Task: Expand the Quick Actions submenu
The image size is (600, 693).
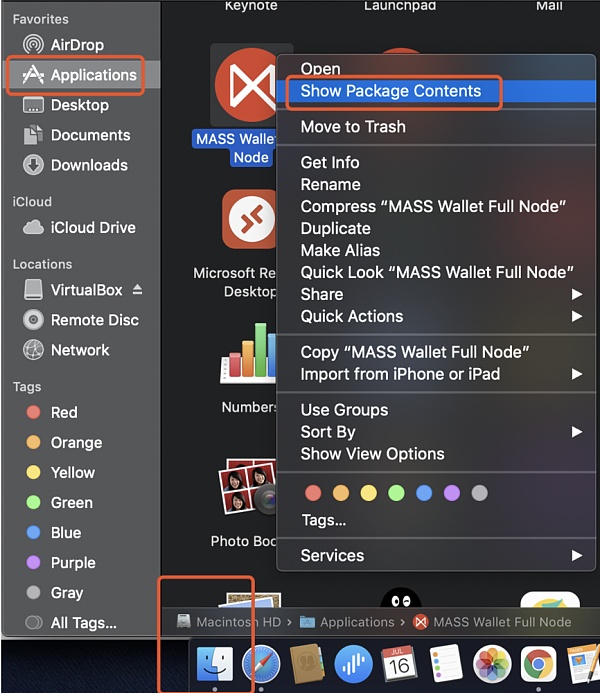Action: (x=576, y=316)
